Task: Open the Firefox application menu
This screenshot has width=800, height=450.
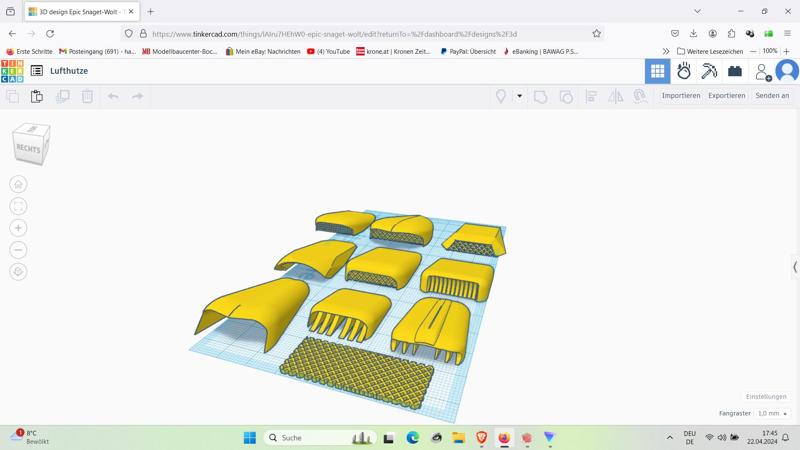Action: tap(787, 34)
